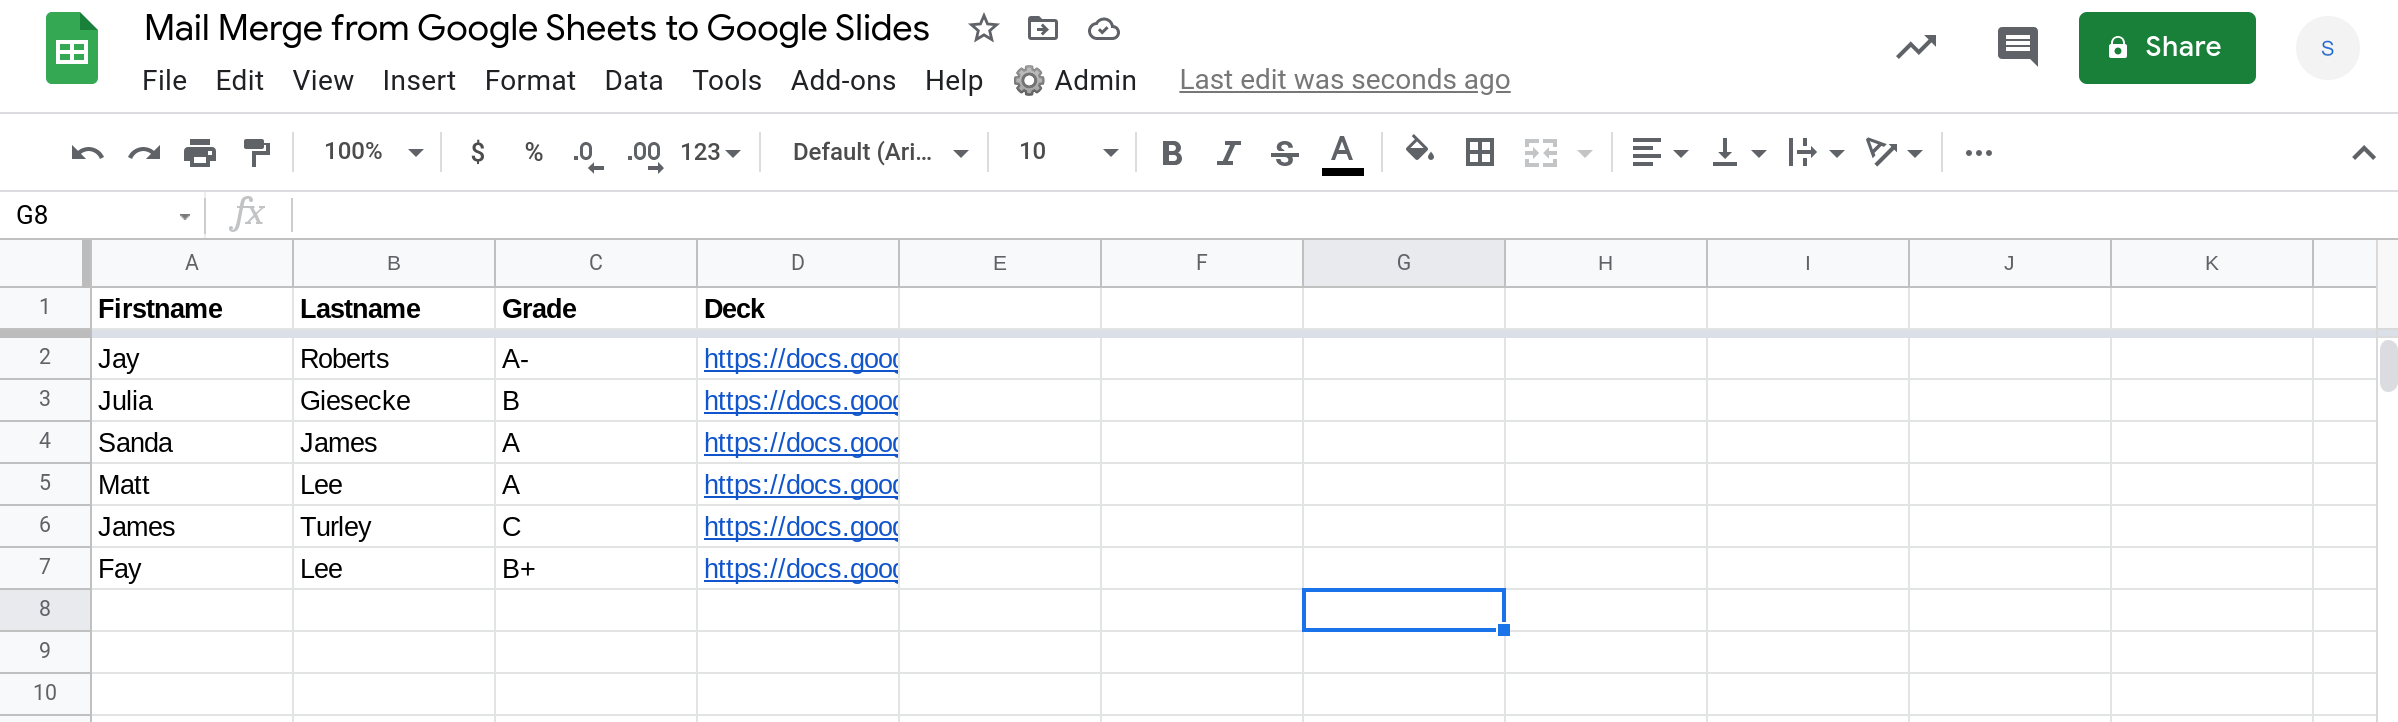The image size is (2398, 722).
Task: Format as percent
Action: pyautogui.click(x=534, y=152)
